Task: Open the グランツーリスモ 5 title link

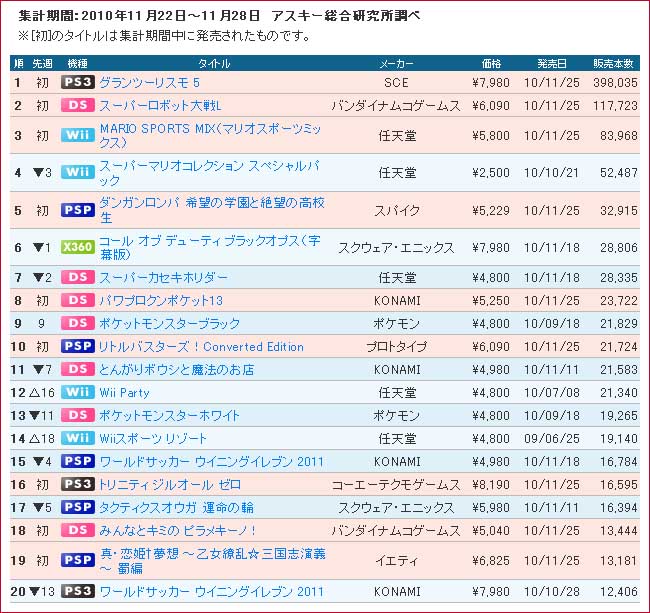Action: pyautogui.click(x=150, y=82)
